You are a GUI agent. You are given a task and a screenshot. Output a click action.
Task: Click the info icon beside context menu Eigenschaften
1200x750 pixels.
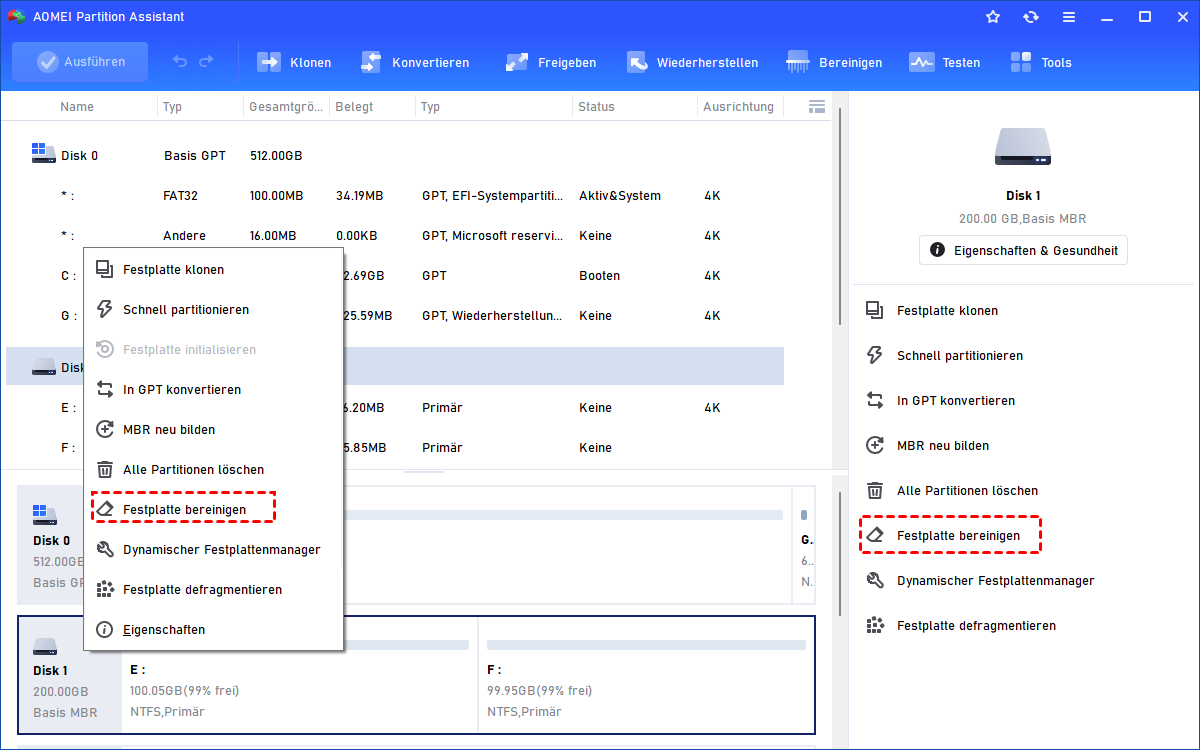pyautogui.click(x=104, y=629)
